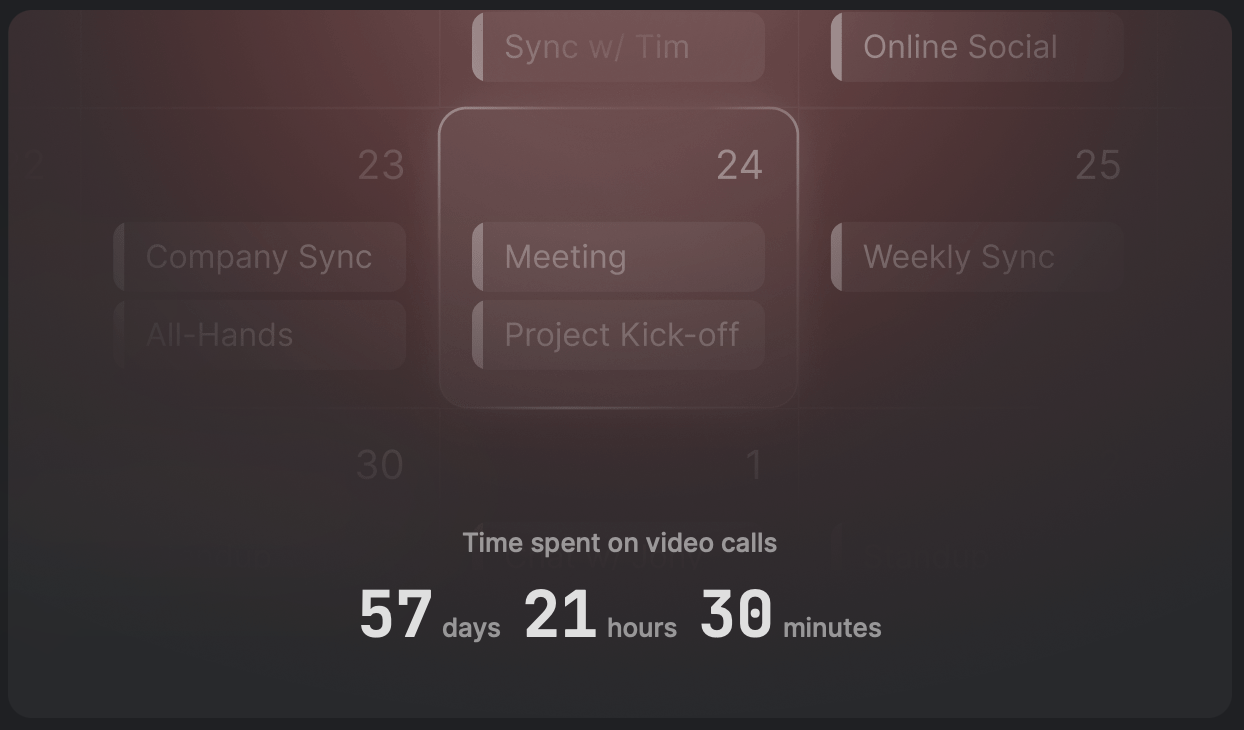Click the "hours" unit label

coord(642,628)
